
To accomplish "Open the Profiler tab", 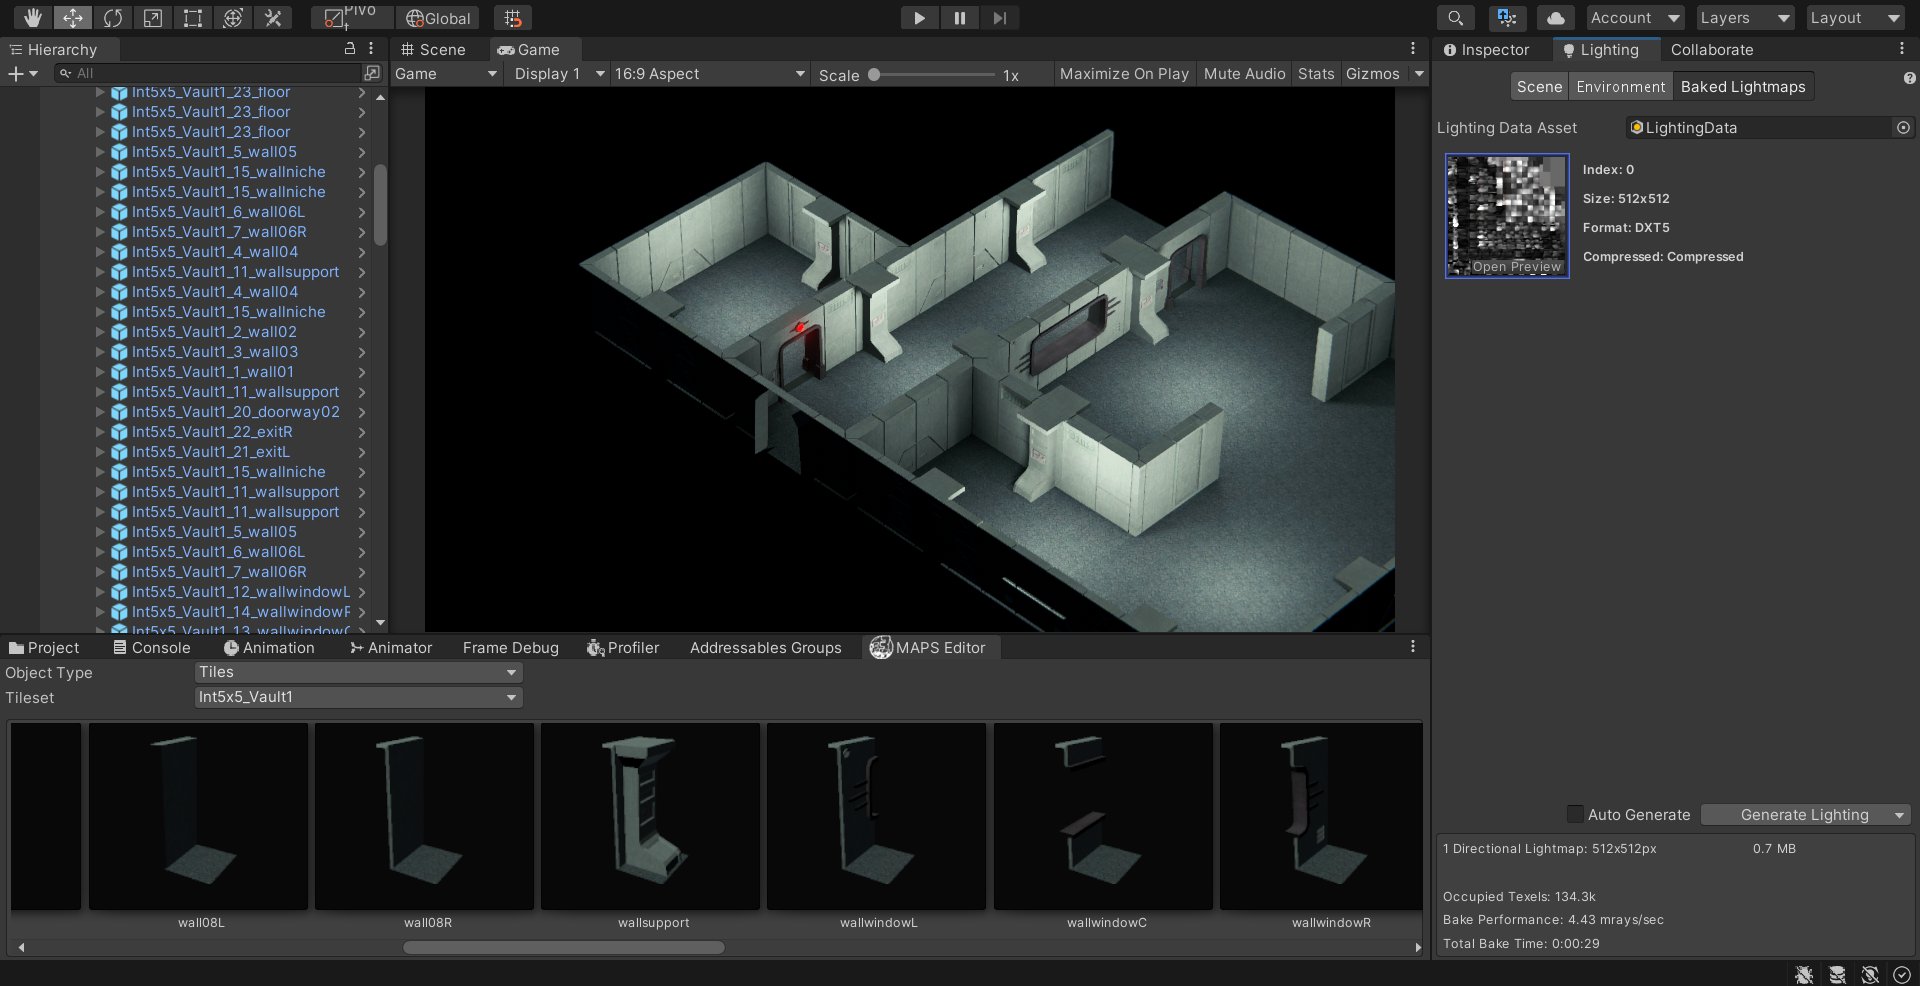I will [x=623, y=647].
